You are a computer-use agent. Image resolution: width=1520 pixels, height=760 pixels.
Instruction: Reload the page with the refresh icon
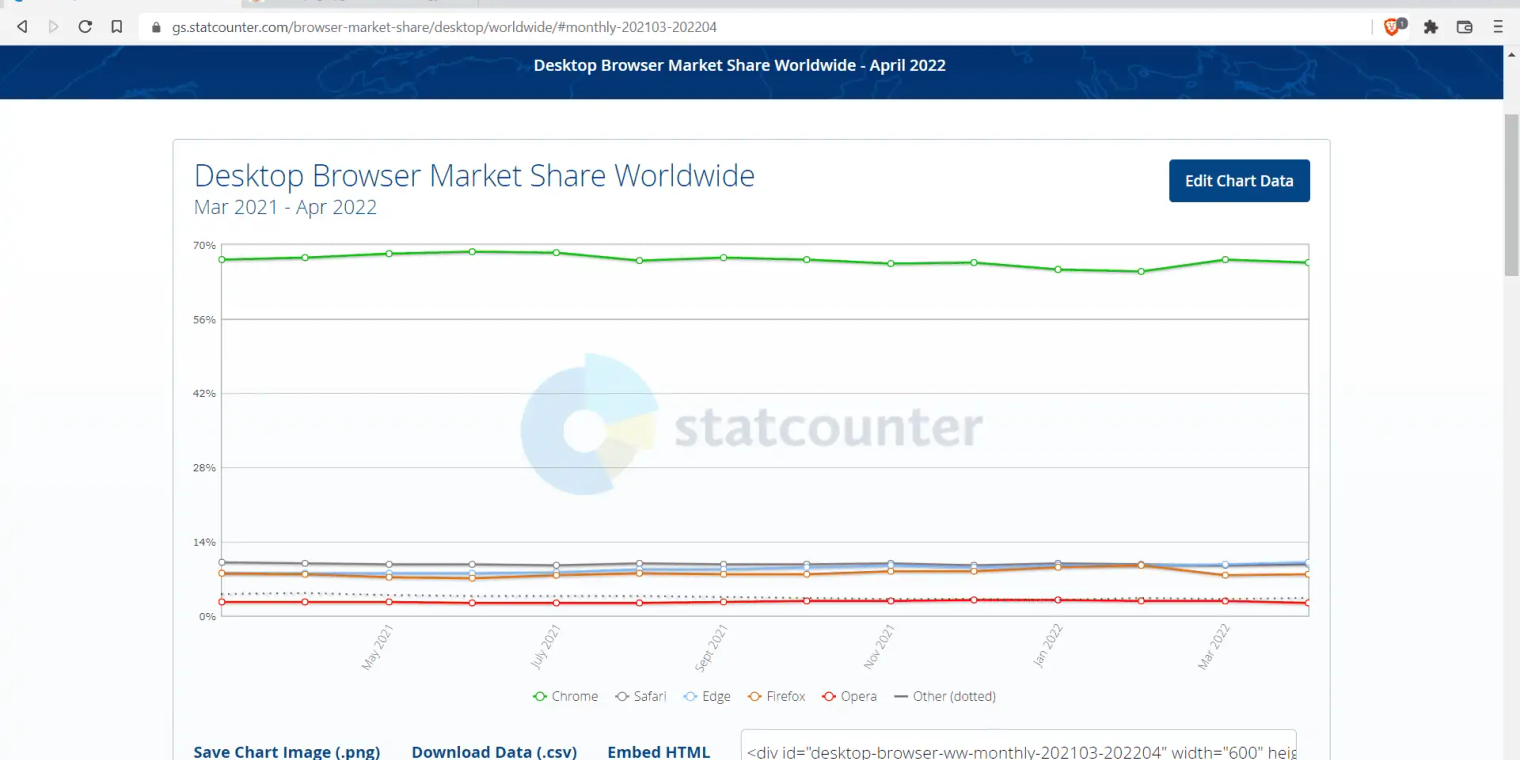coord(85,27)
